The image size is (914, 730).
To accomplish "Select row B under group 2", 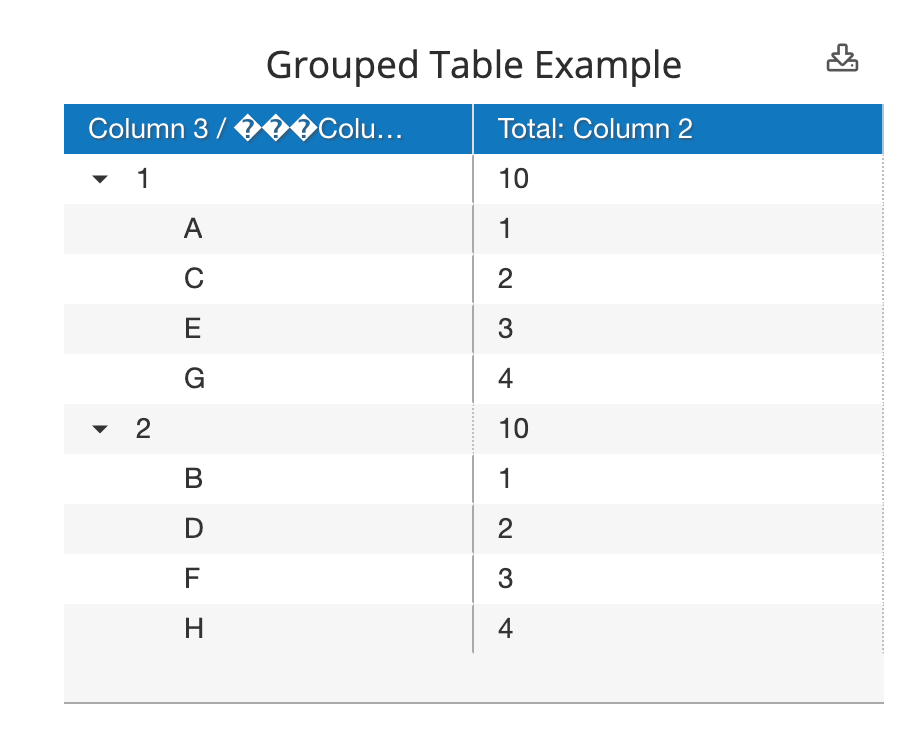I will pyautogui.click(x=193, y=478).
